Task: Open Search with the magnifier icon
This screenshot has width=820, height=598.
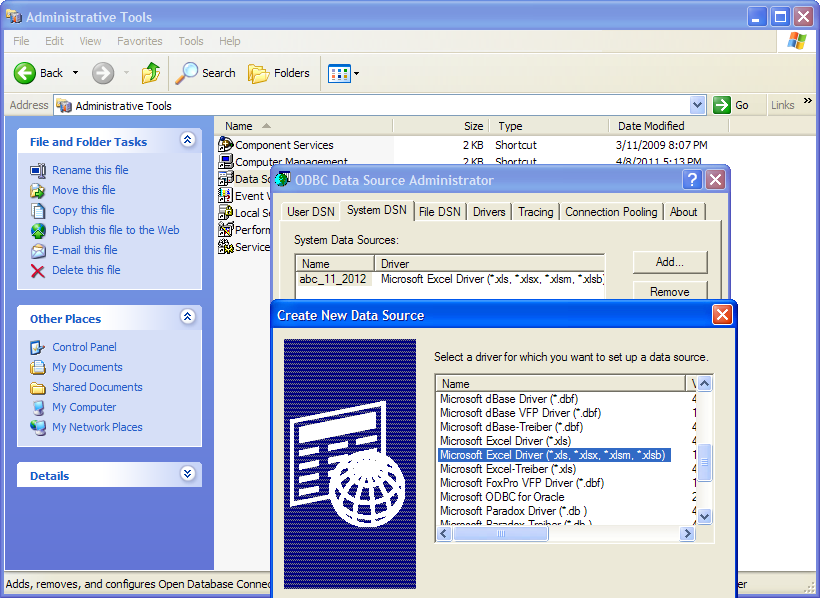Action: 187,73
